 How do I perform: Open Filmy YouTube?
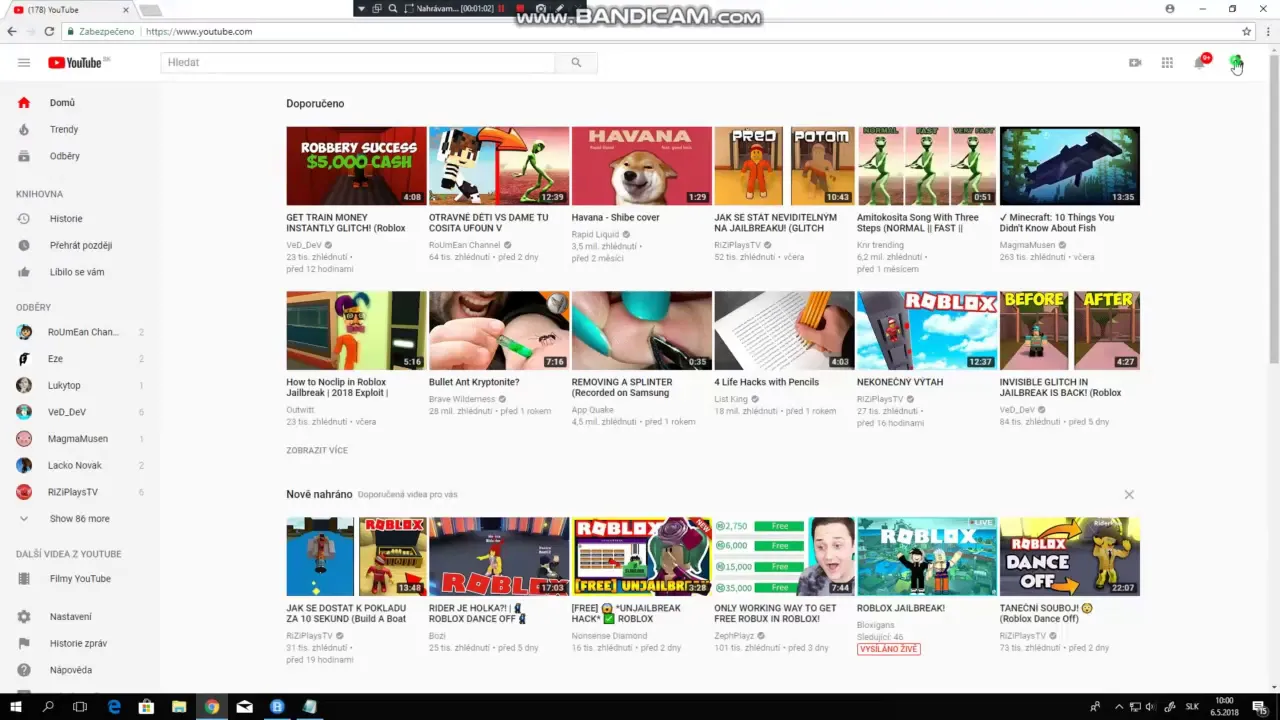(80, 578)
